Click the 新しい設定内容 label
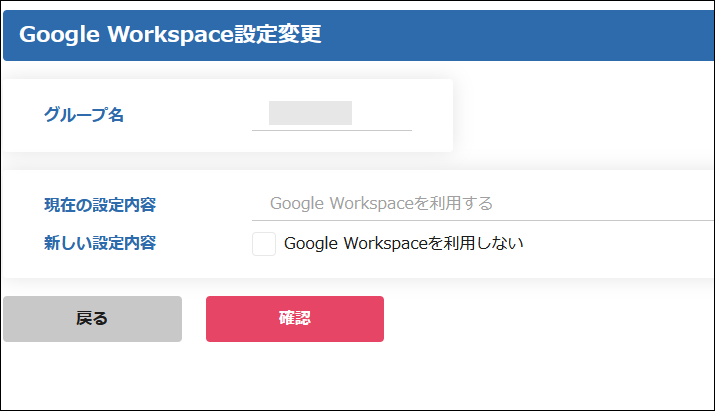 click(100, 242)
